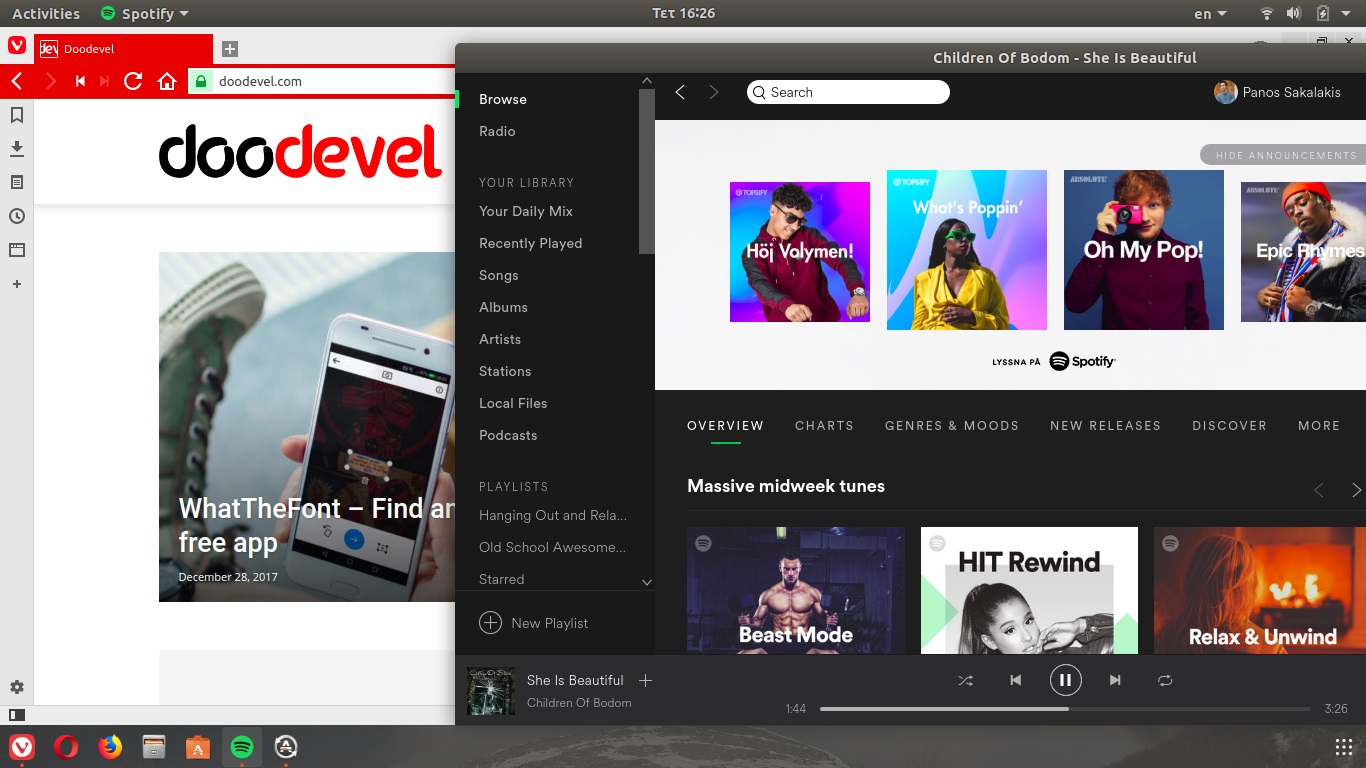This screenshot has width=1366, height=768.
Task: Launch Spotify from the dock
Action: 241,746
